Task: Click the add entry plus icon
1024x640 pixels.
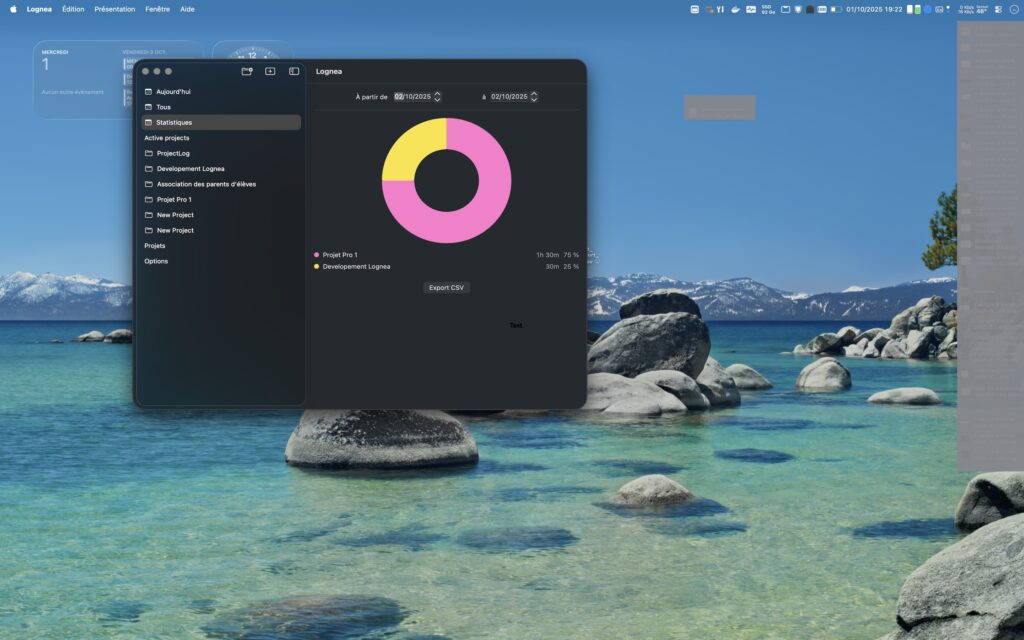Action: pyautogui.click(x=270, y=71)
